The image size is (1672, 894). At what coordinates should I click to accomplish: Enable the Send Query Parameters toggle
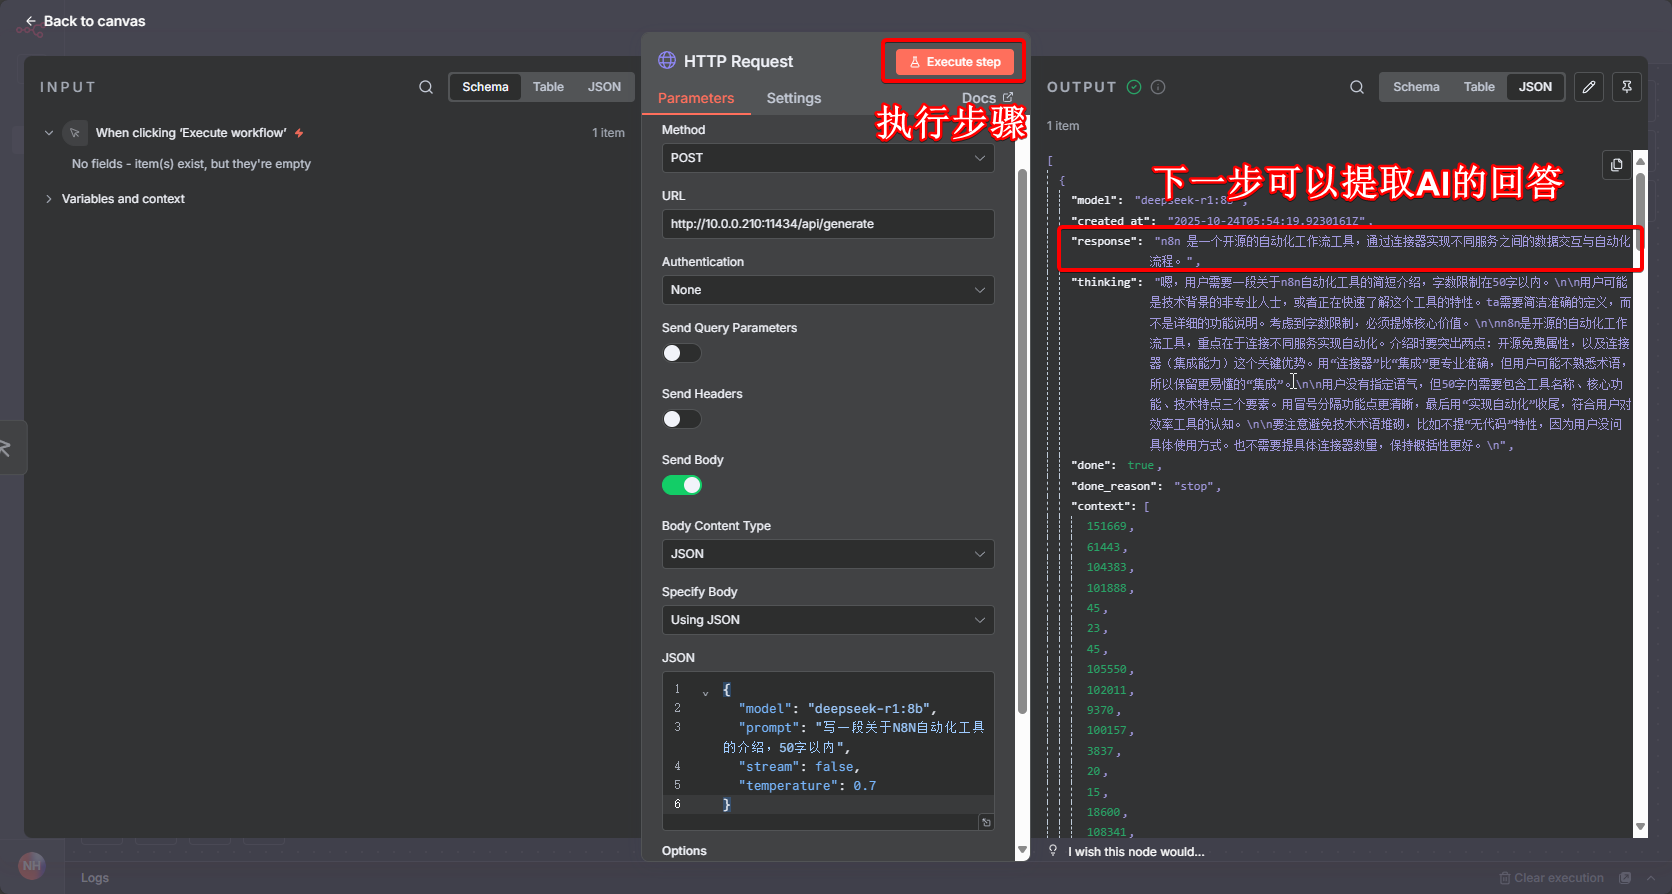coord(682,353)
